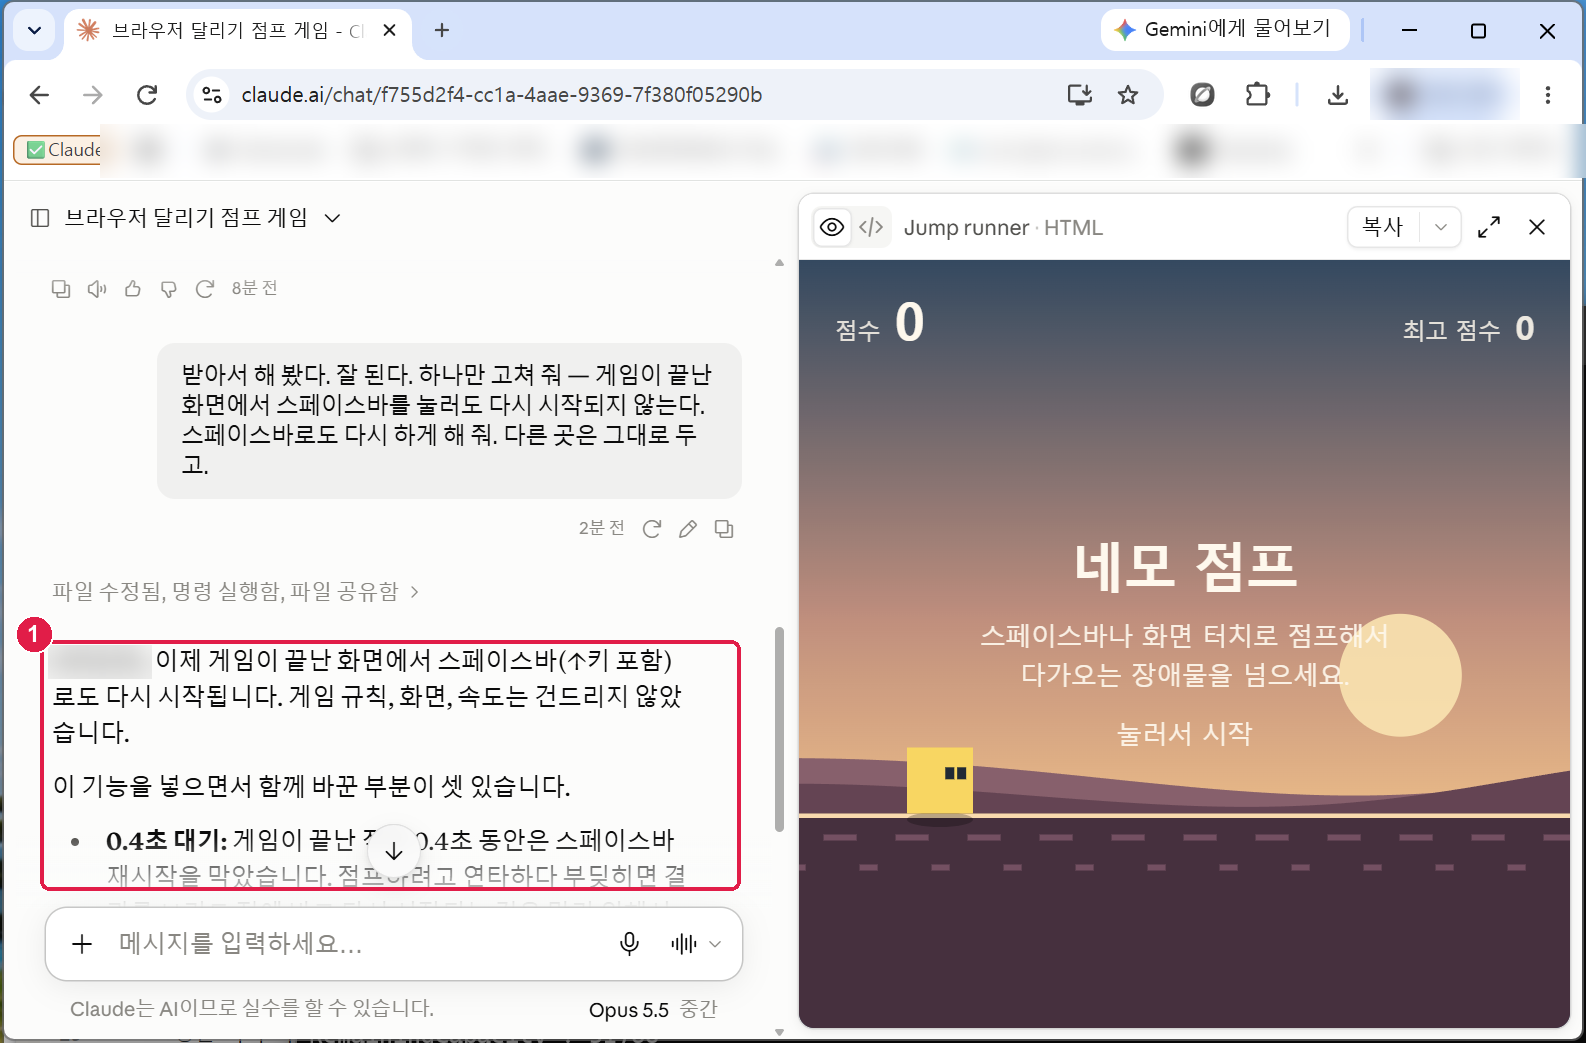This screenshot has width=1586, height=1043.
Task: Show Chrome downloads
Action: pos(1338,95)
